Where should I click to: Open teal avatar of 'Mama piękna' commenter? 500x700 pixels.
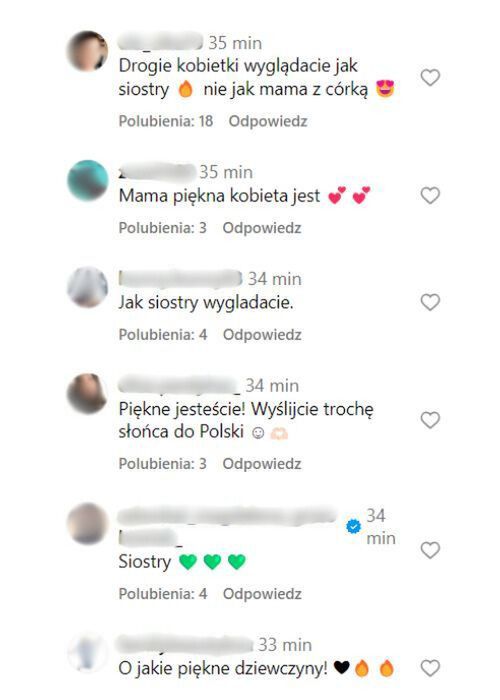tap(88, 180)
